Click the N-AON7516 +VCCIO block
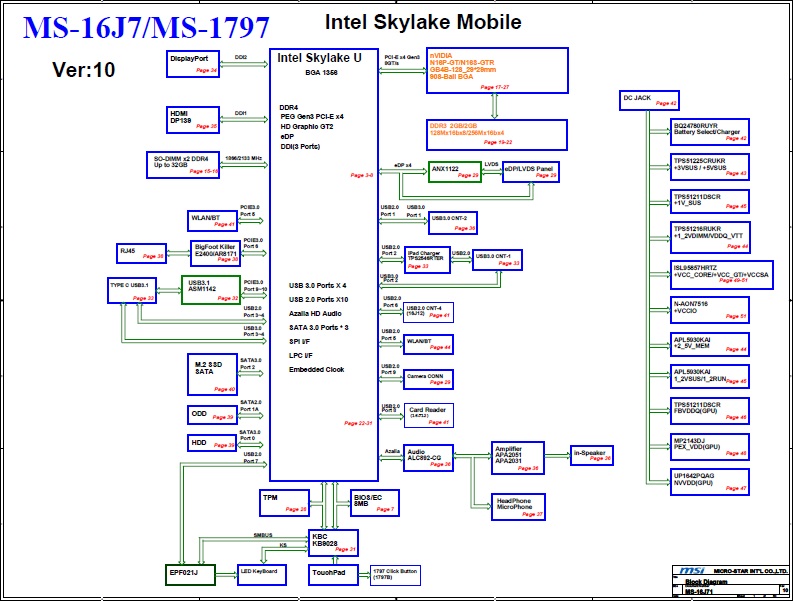Image resolution: width=793 pixels, height=601 pixels. click(710, 310)
